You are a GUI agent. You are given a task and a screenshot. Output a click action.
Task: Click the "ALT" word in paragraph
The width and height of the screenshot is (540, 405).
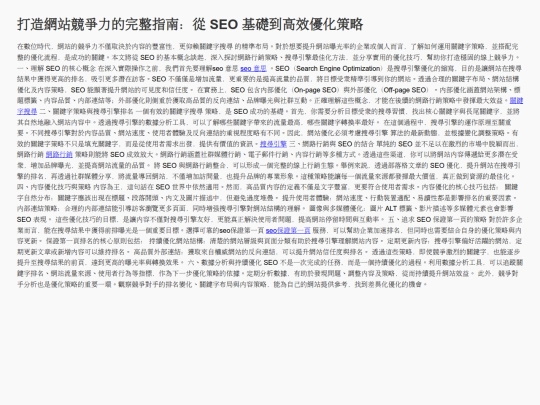[391, 209]
